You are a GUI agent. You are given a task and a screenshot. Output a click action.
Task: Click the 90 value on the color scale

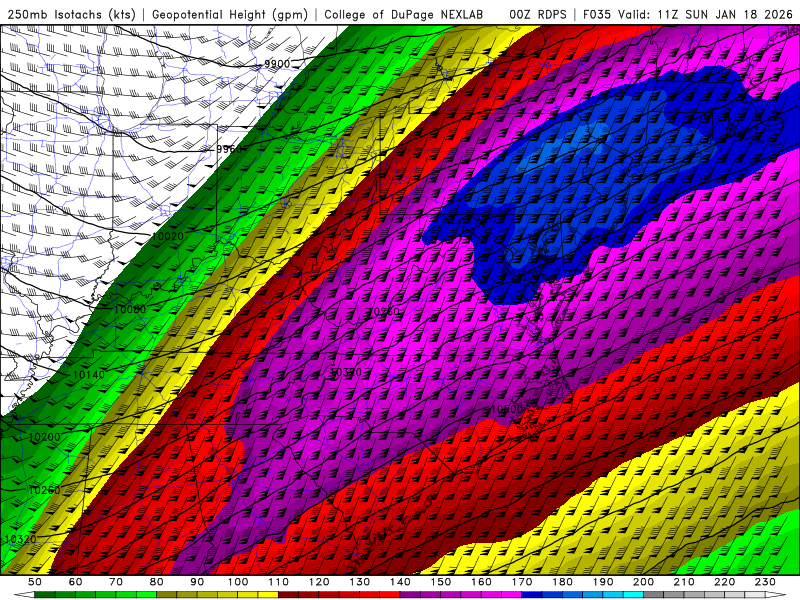(197, 582)
